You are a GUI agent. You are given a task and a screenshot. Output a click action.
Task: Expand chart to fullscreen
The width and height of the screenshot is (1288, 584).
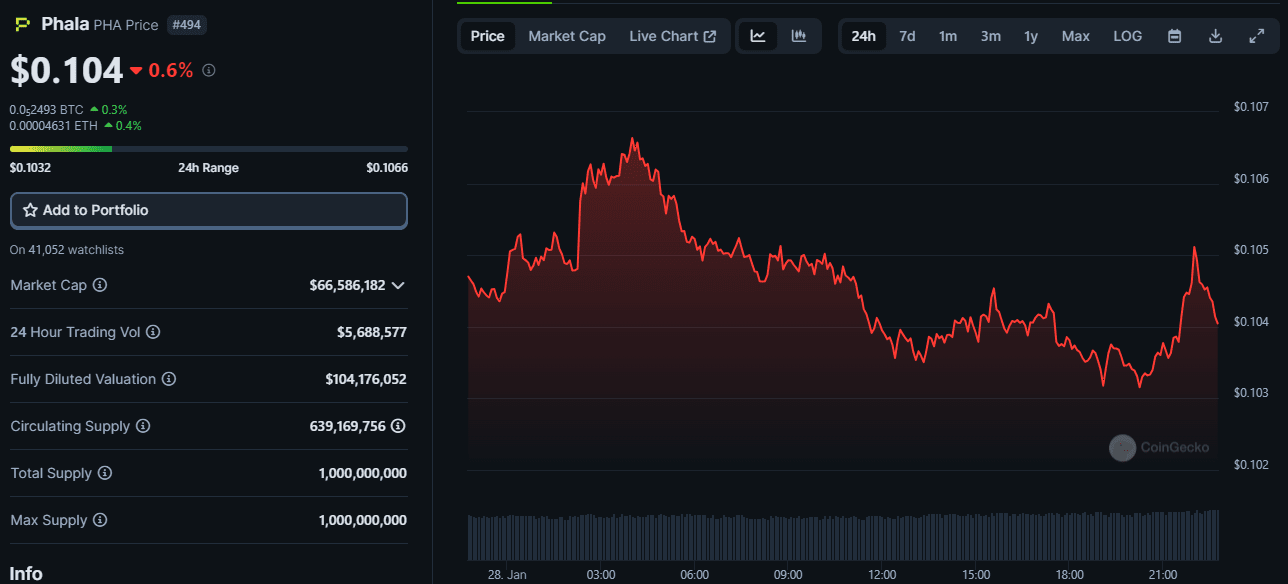(x=1257, y=36)
